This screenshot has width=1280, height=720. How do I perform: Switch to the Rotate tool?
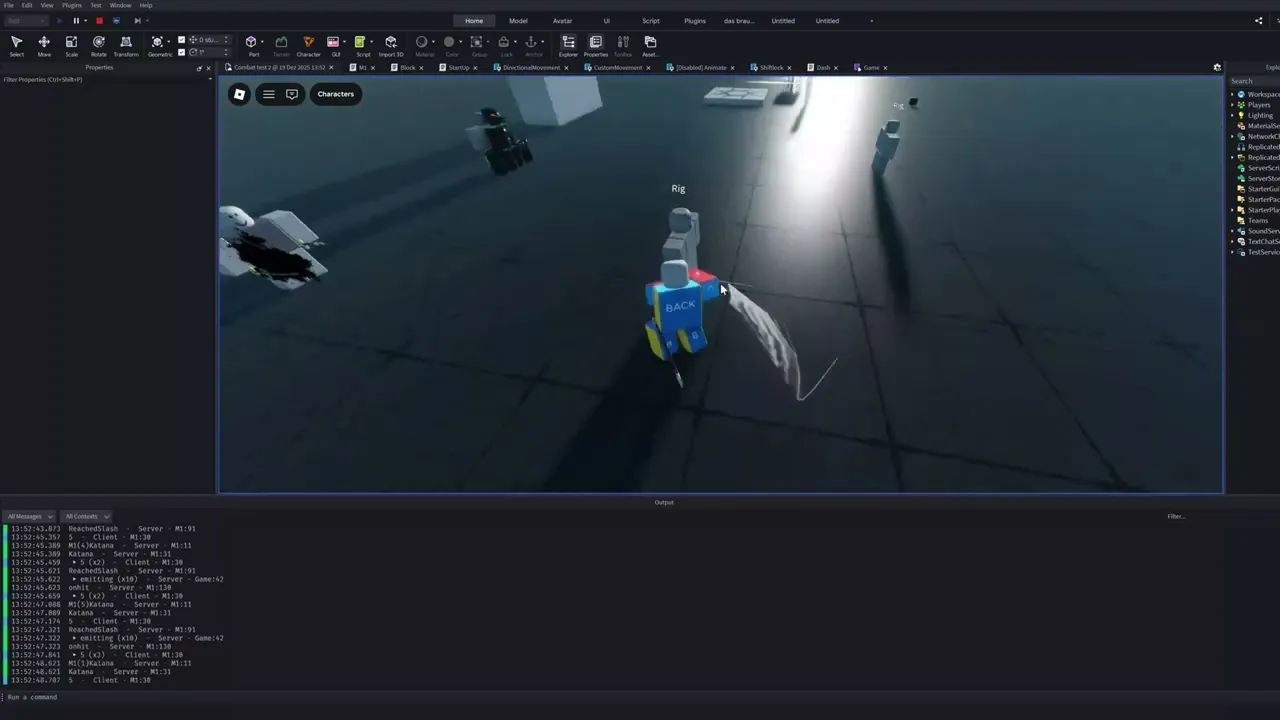tap(99, 45)
